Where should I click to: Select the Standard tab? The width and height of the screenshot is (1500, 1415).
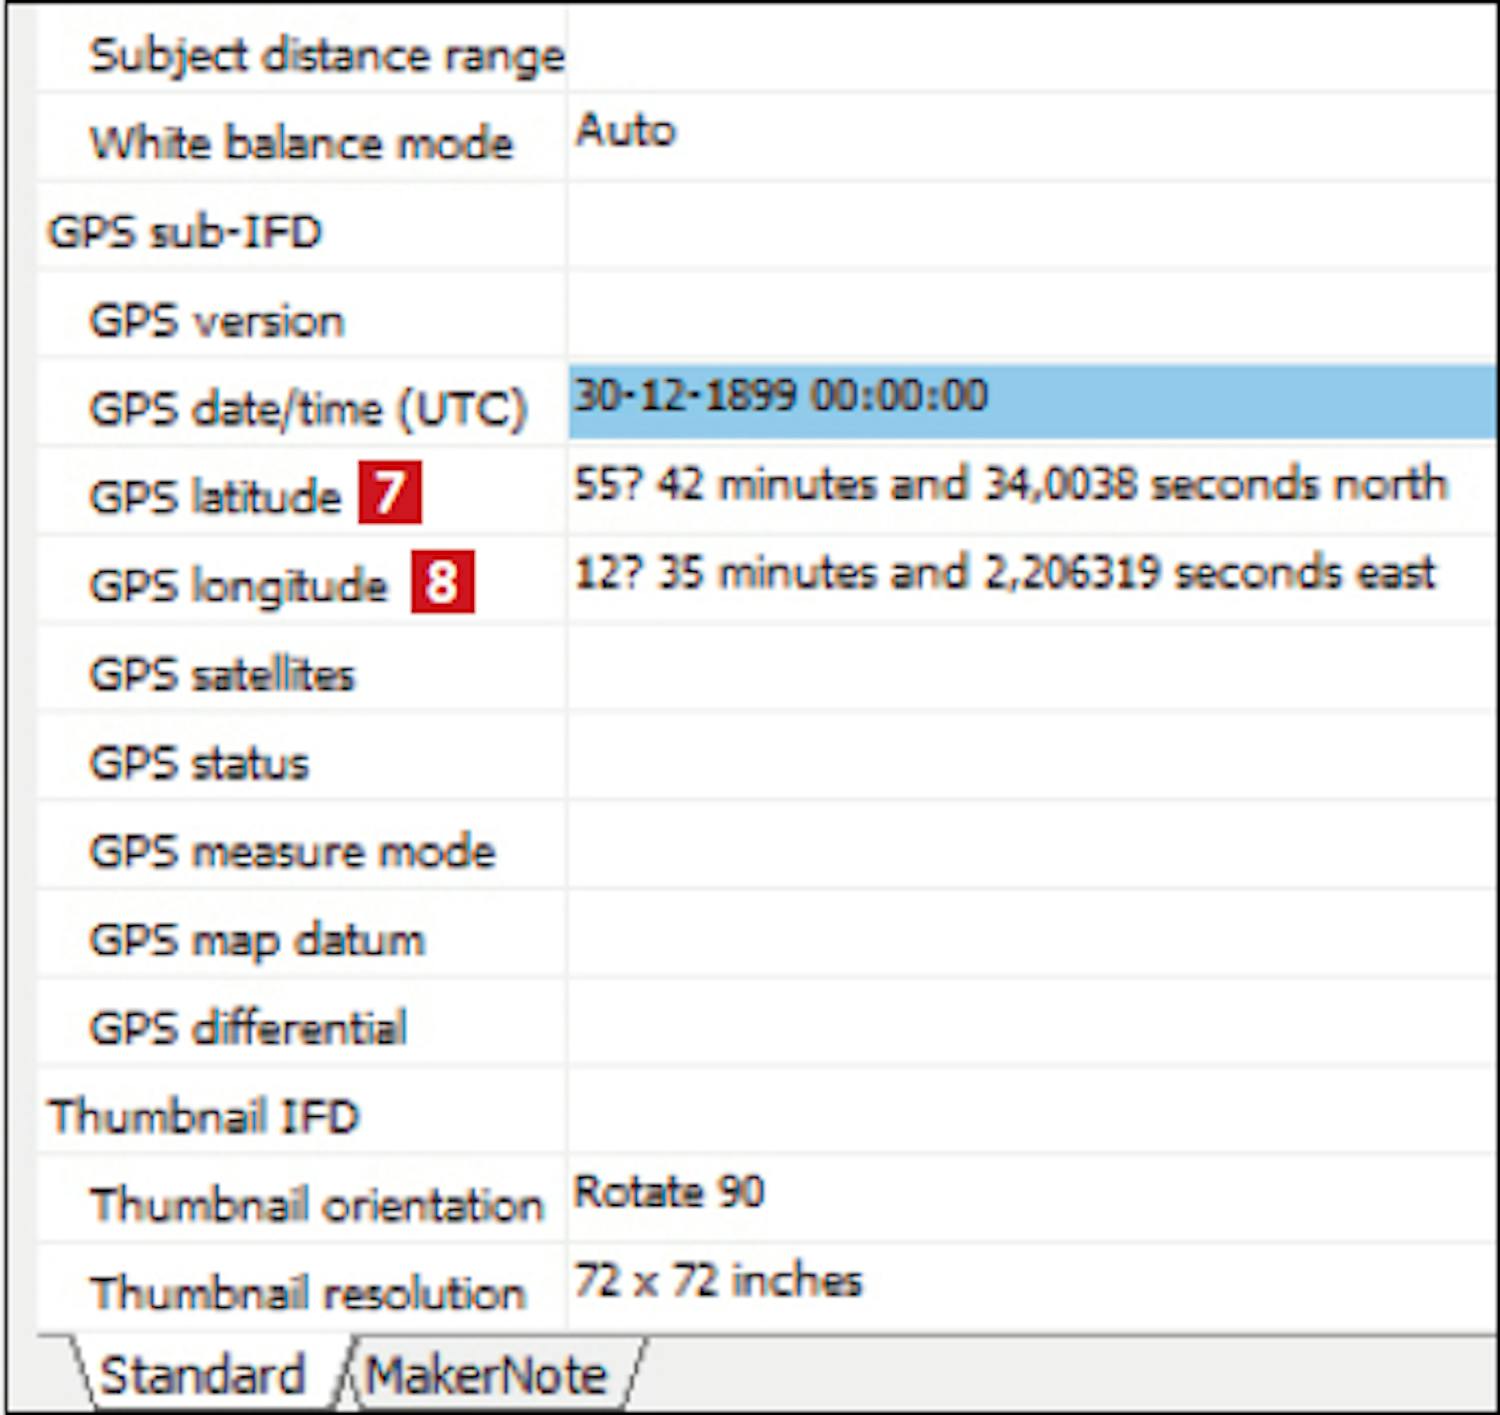tap(203, 1376)
